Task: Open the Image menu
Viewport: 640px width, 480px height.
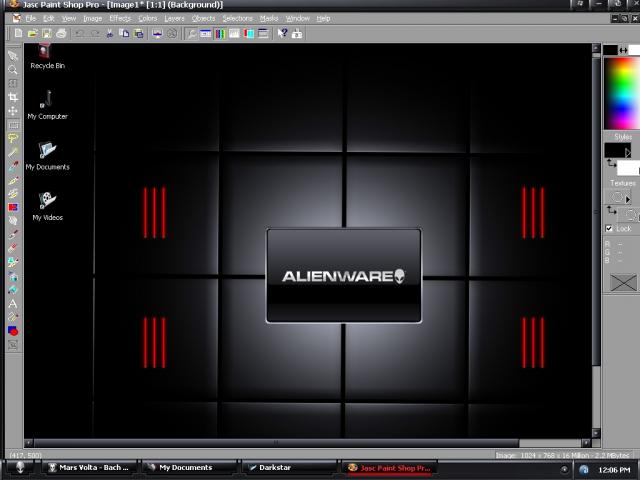Action: (x=93, y=18)
